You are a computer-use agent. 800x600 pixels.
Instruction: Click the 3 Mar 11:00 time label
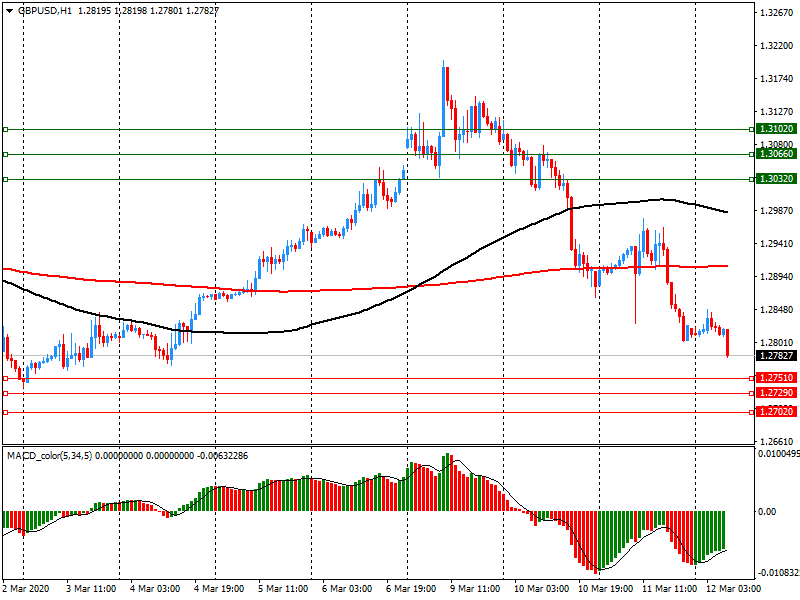point(91,589)
